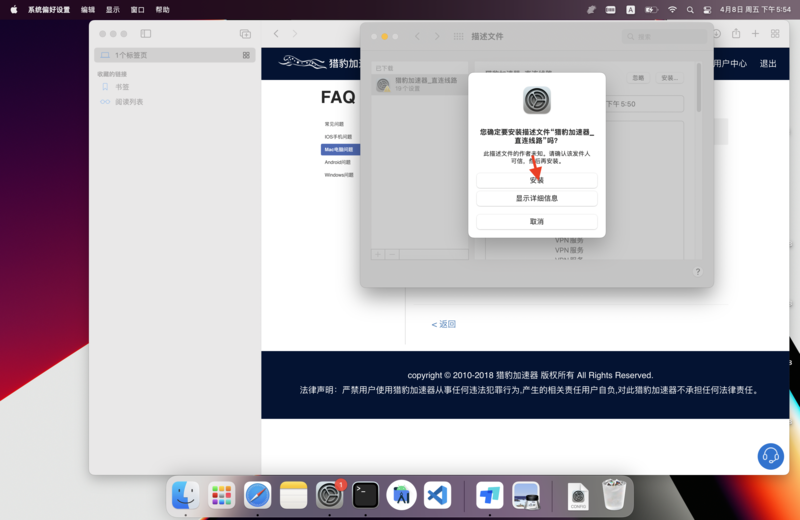Launch Terminal from the Dock

click(365, 495)
